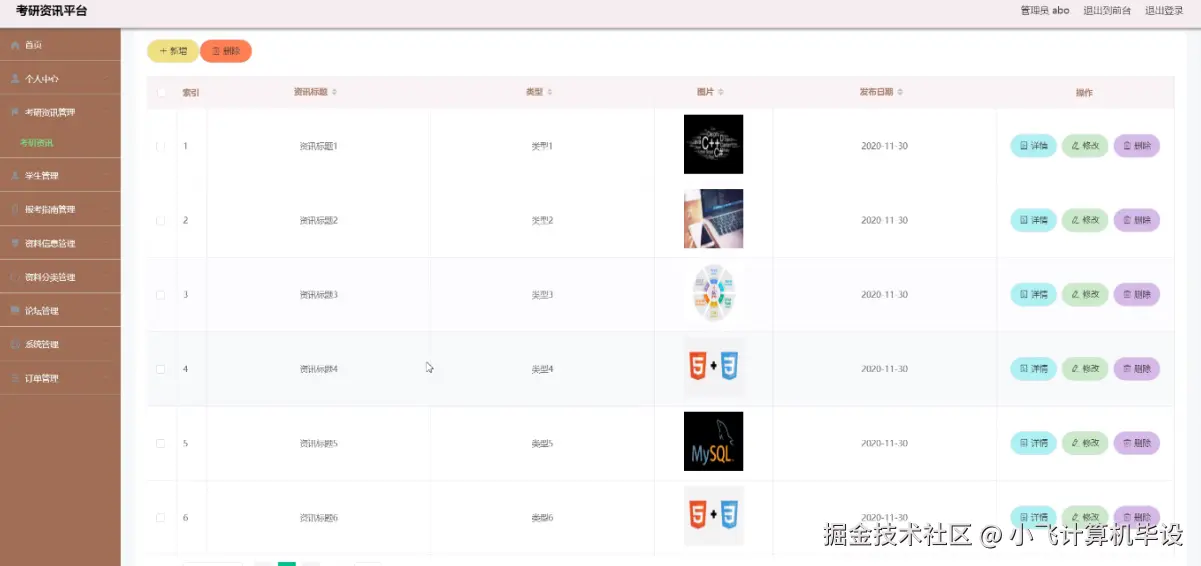Click 退出到前台 in the top bar
This screenshot has height=566, width=1201.
point(1107,11)
